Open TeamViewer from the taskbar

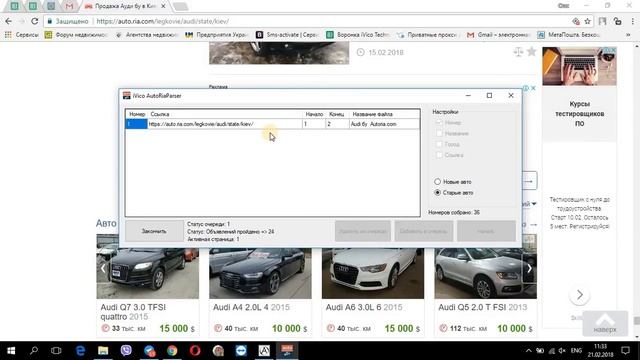pos(241,351)
